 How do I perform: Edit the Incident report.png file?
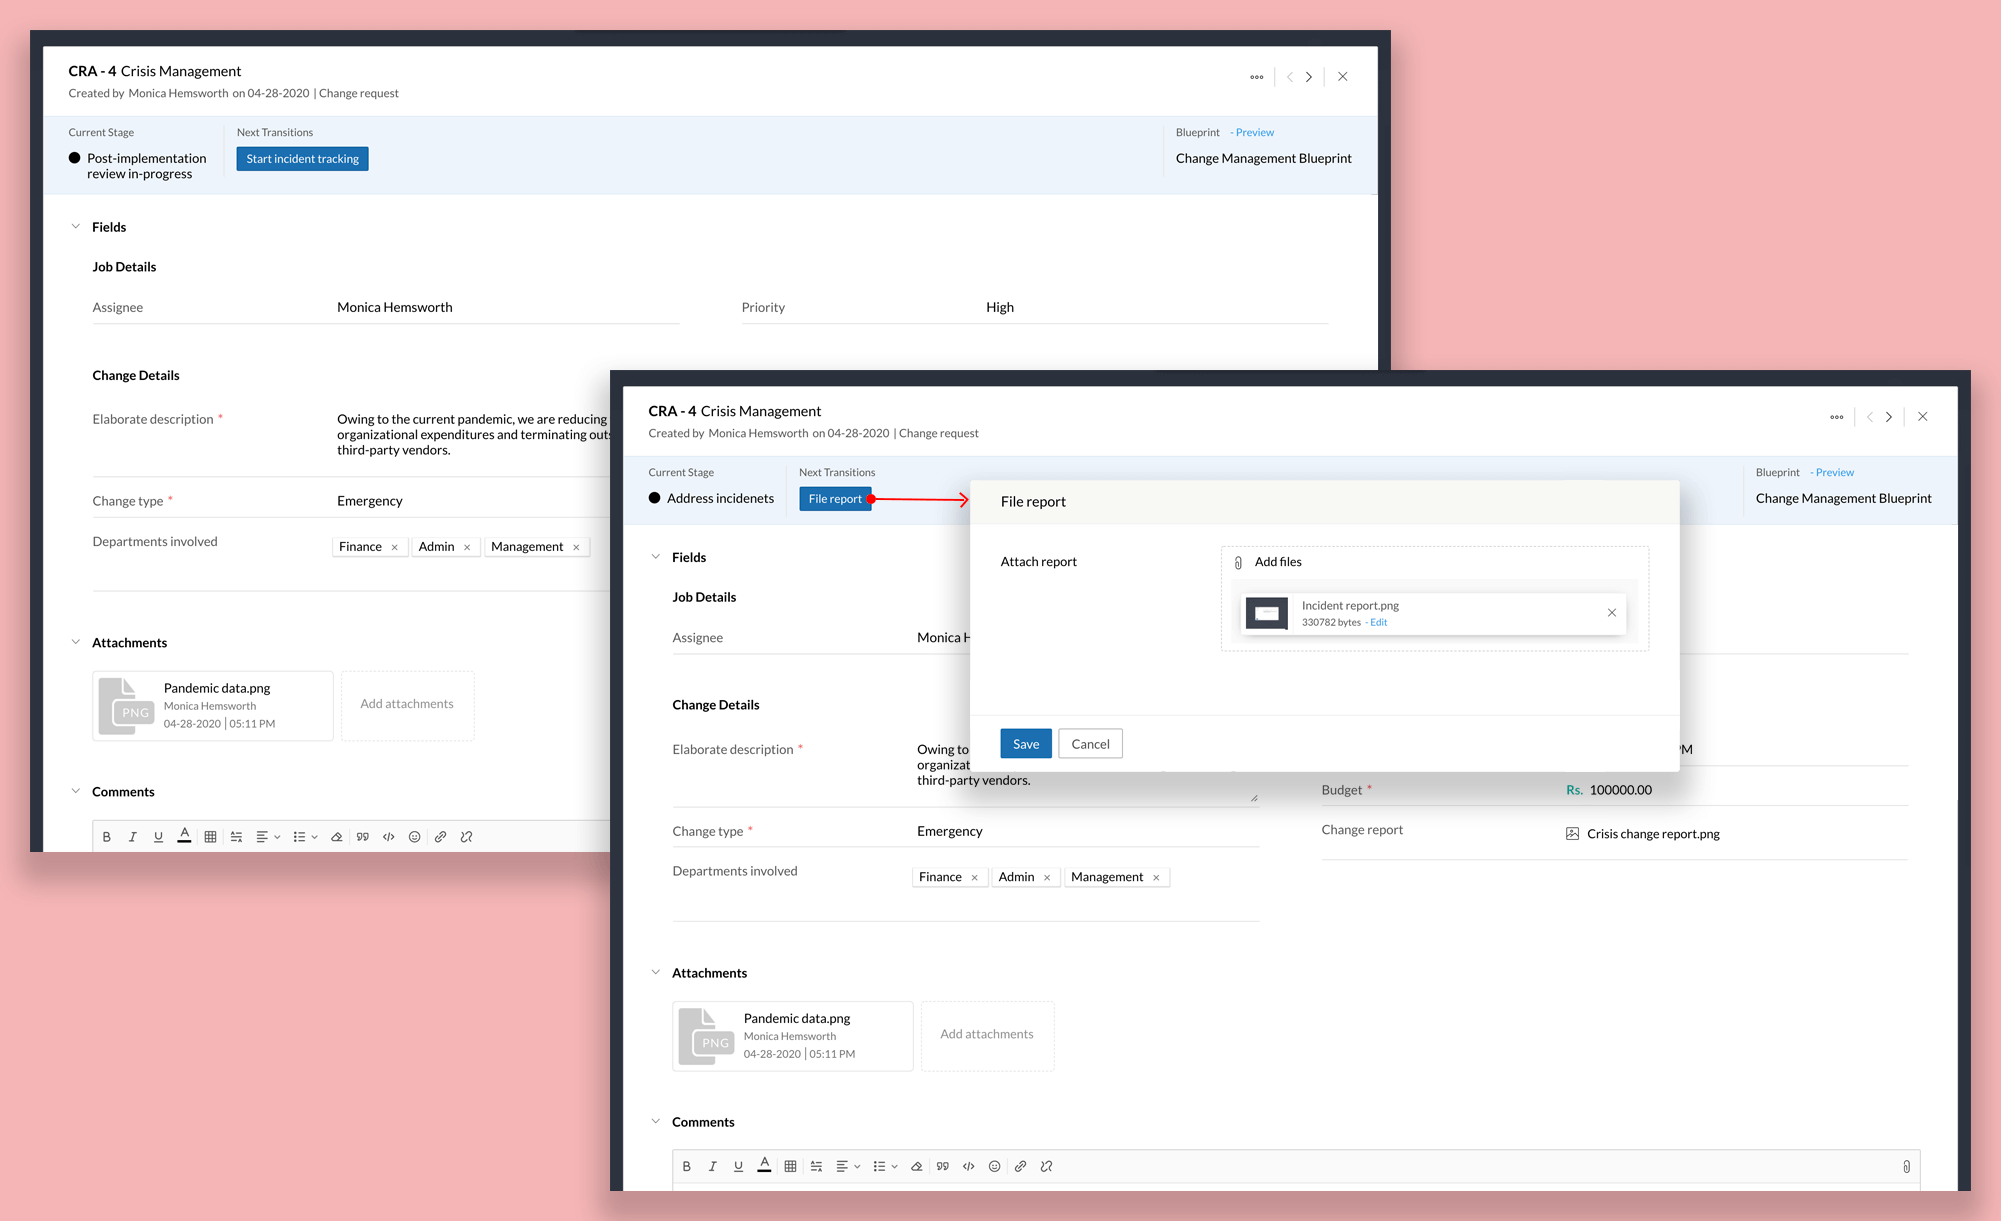tap(1378, 622)
